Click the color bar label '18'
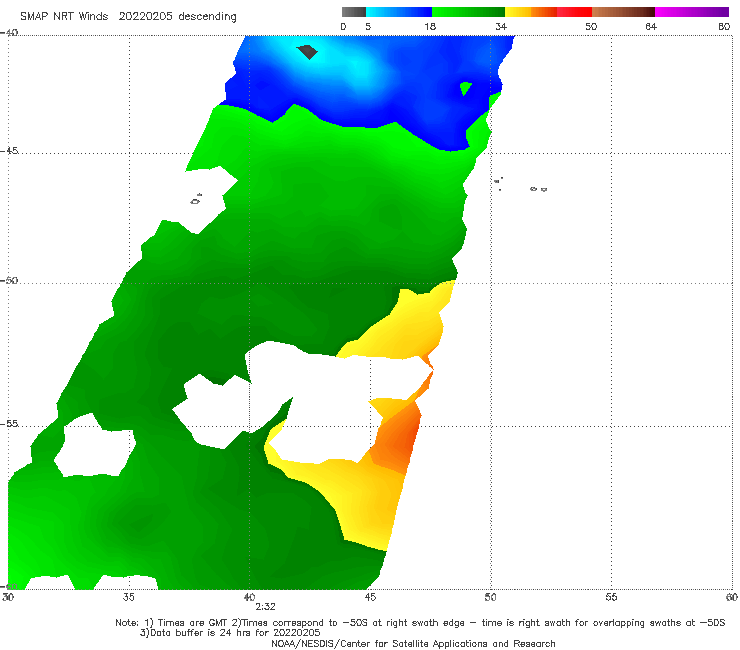 point(430,27)
